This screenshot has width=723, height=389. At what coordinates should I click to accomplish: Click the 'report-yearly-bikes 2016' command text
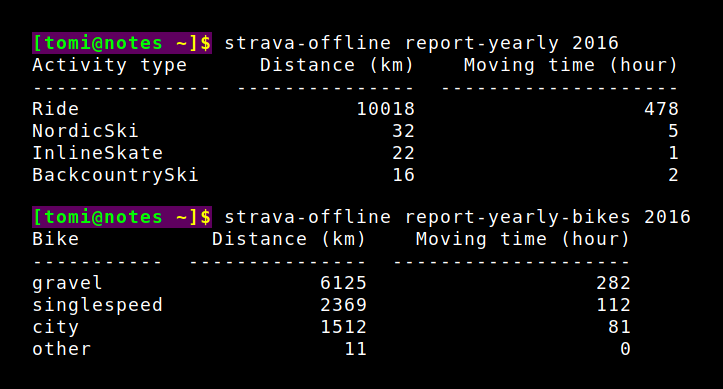click(x=548, y=217)
